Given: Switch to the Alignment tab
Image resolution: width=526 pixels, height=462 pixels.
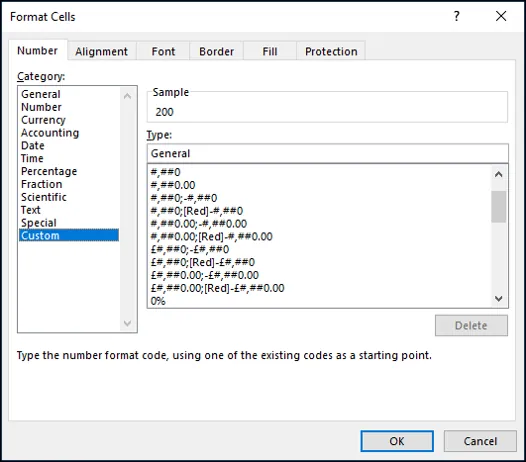Looking at the screenshot, I should click(101, 51).
